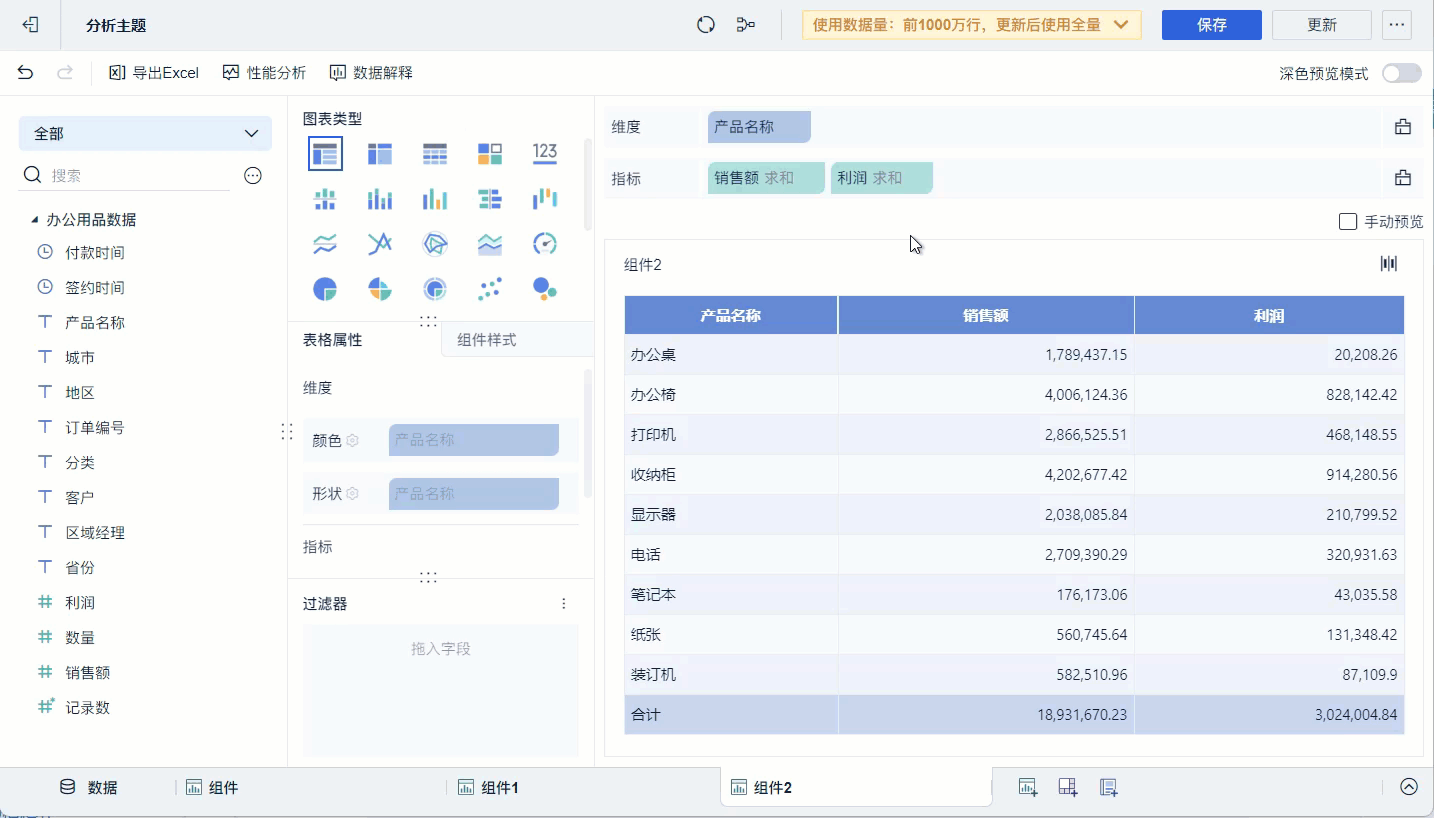Select the 记录数 field

tap(88, 708)
